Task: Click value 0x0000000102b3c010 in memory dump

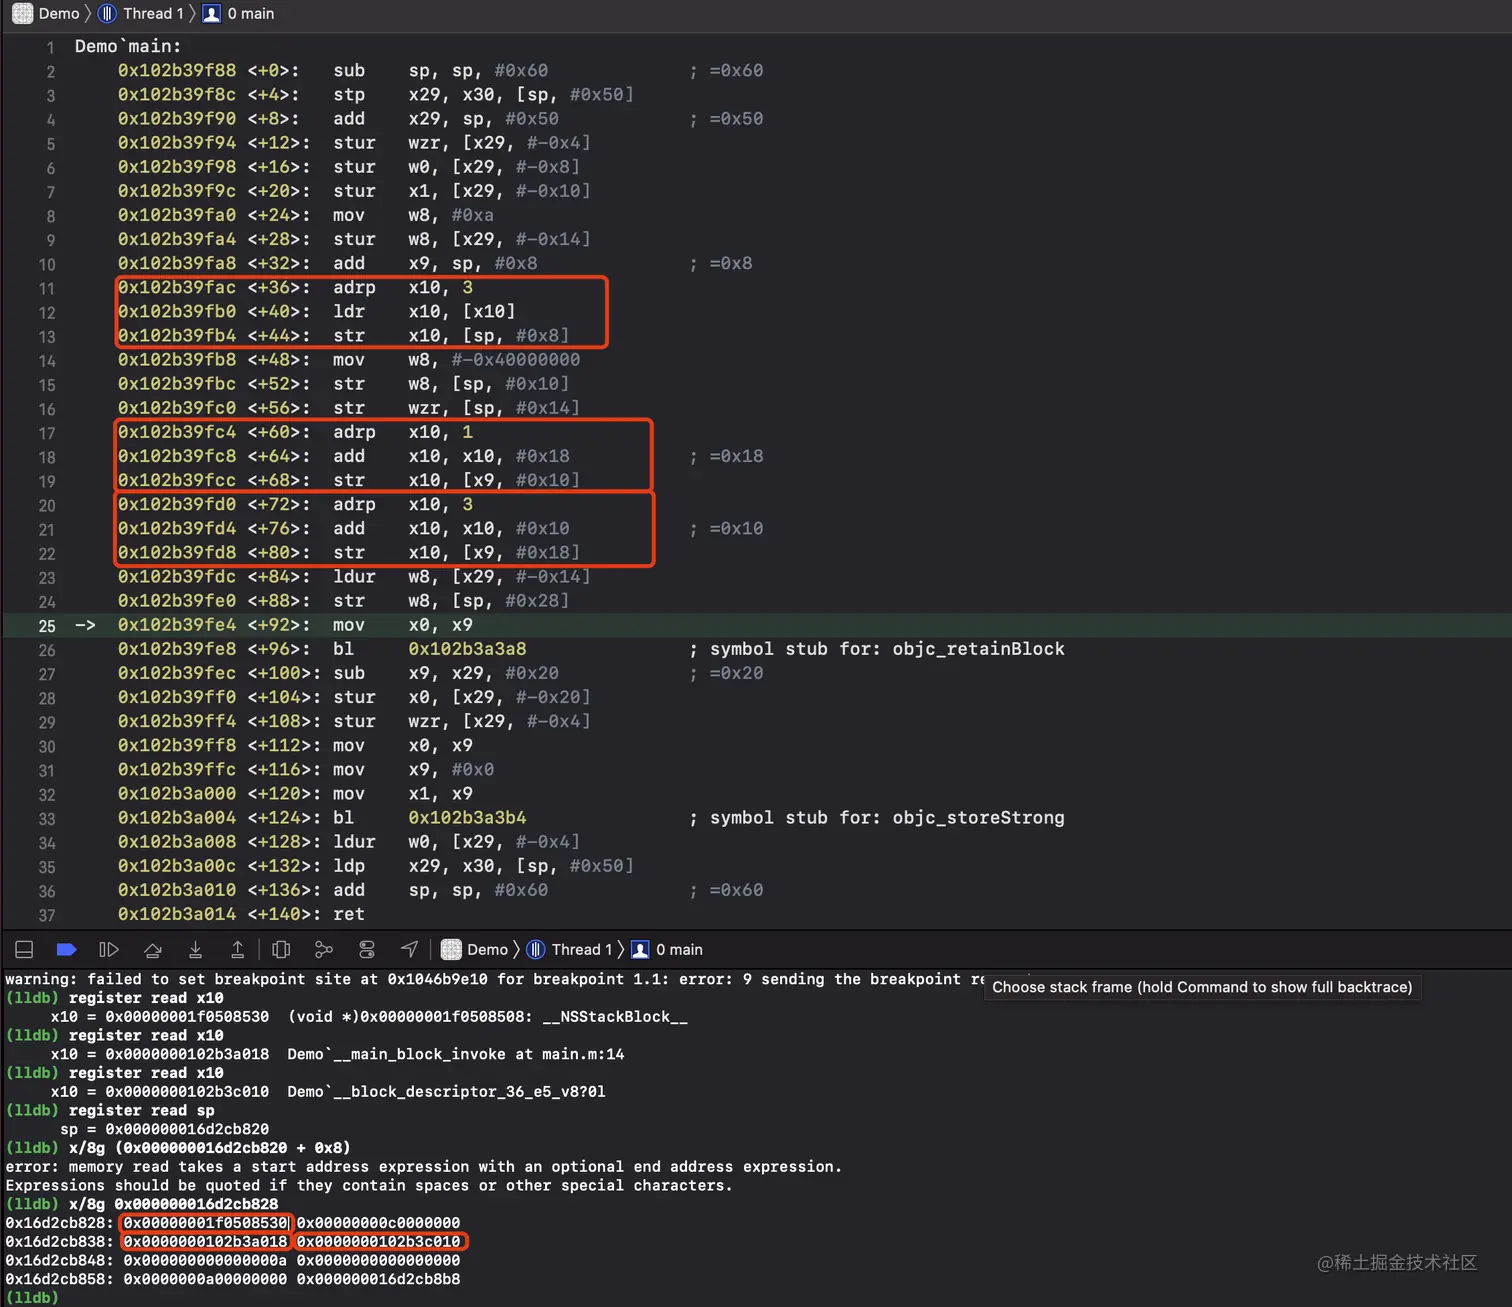Action: (379, 1242)
